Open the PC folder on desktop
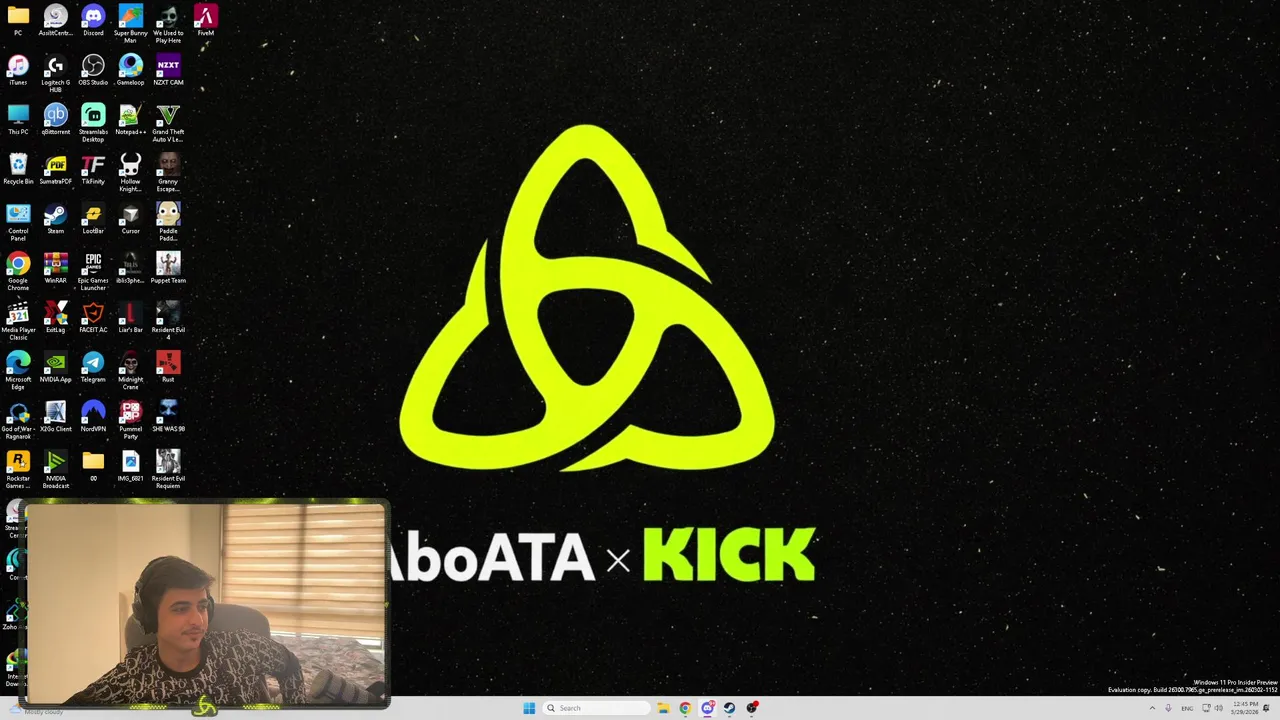Viewport: 1280px width, 720px height. [x=18, y=21]
